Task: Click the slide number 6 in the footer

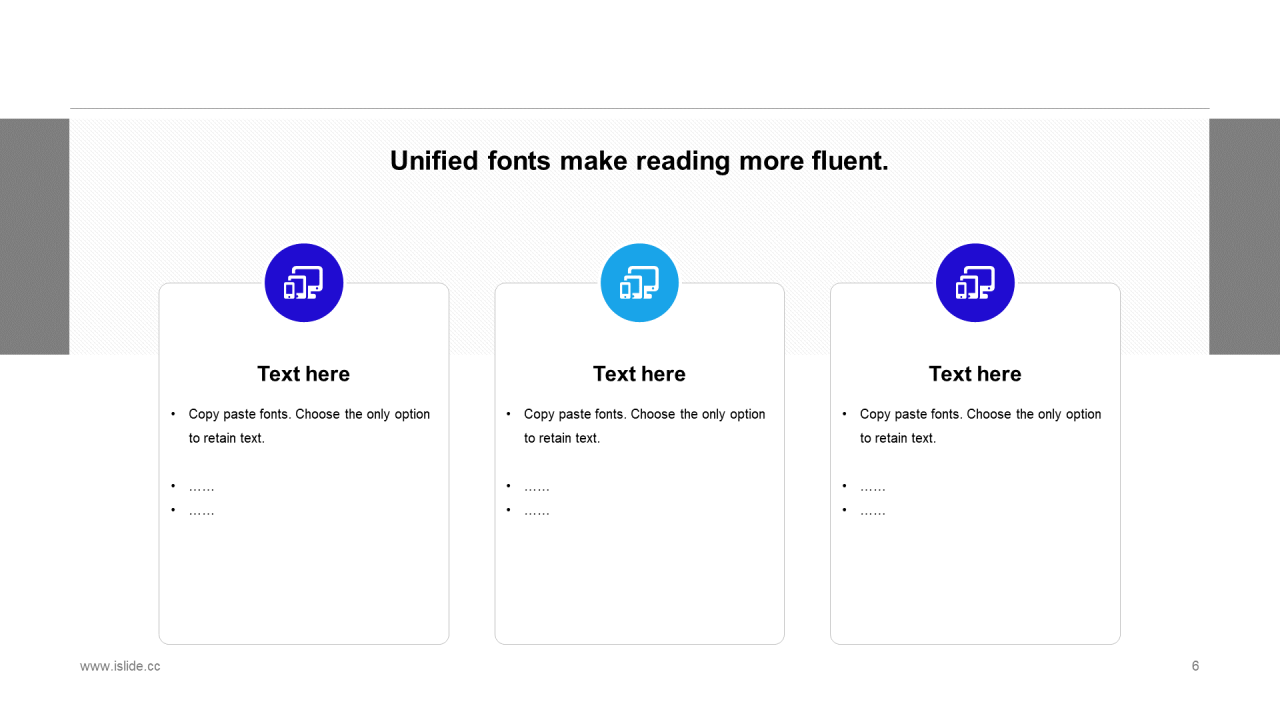Action: click(x=1195, y=666)
